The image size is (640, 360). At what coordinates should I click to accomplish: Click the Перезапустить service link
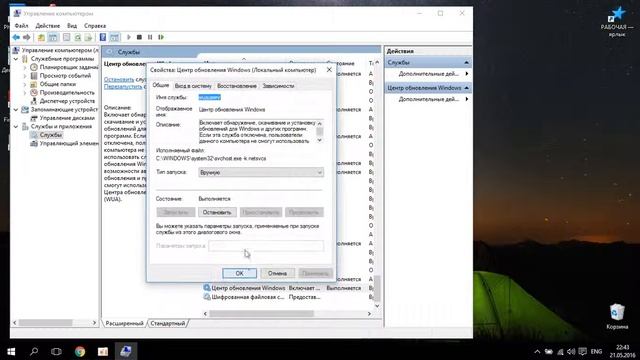tap(123, 87)
